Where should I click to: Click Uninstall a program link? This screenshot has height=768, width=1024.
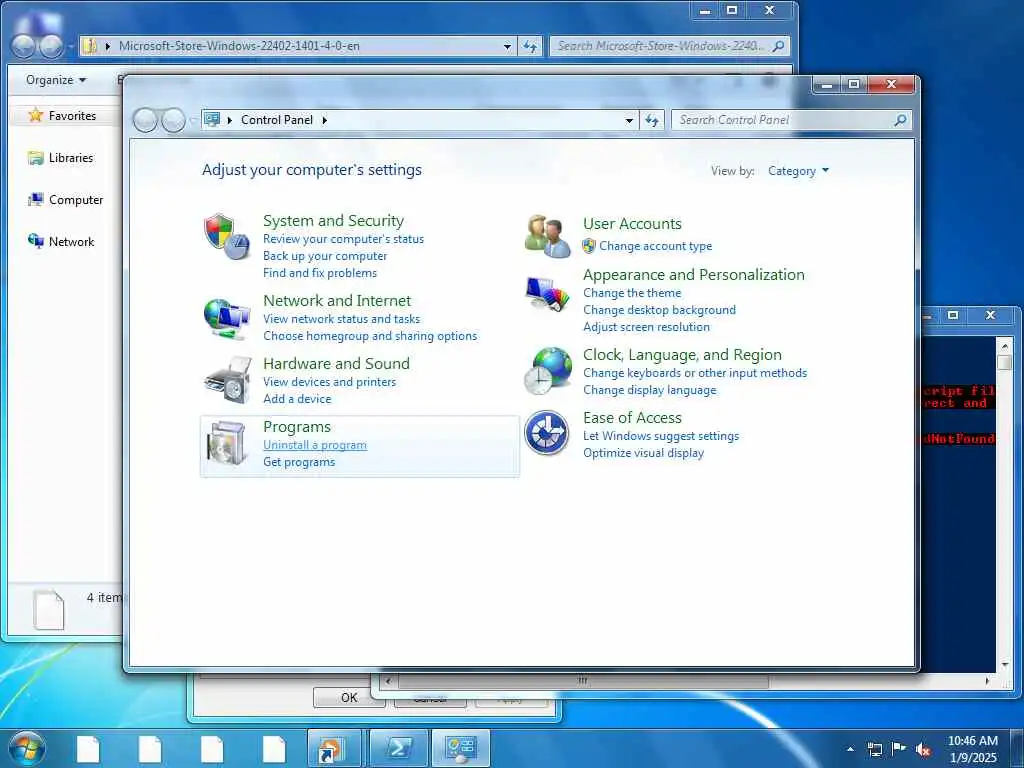[315, 445]
